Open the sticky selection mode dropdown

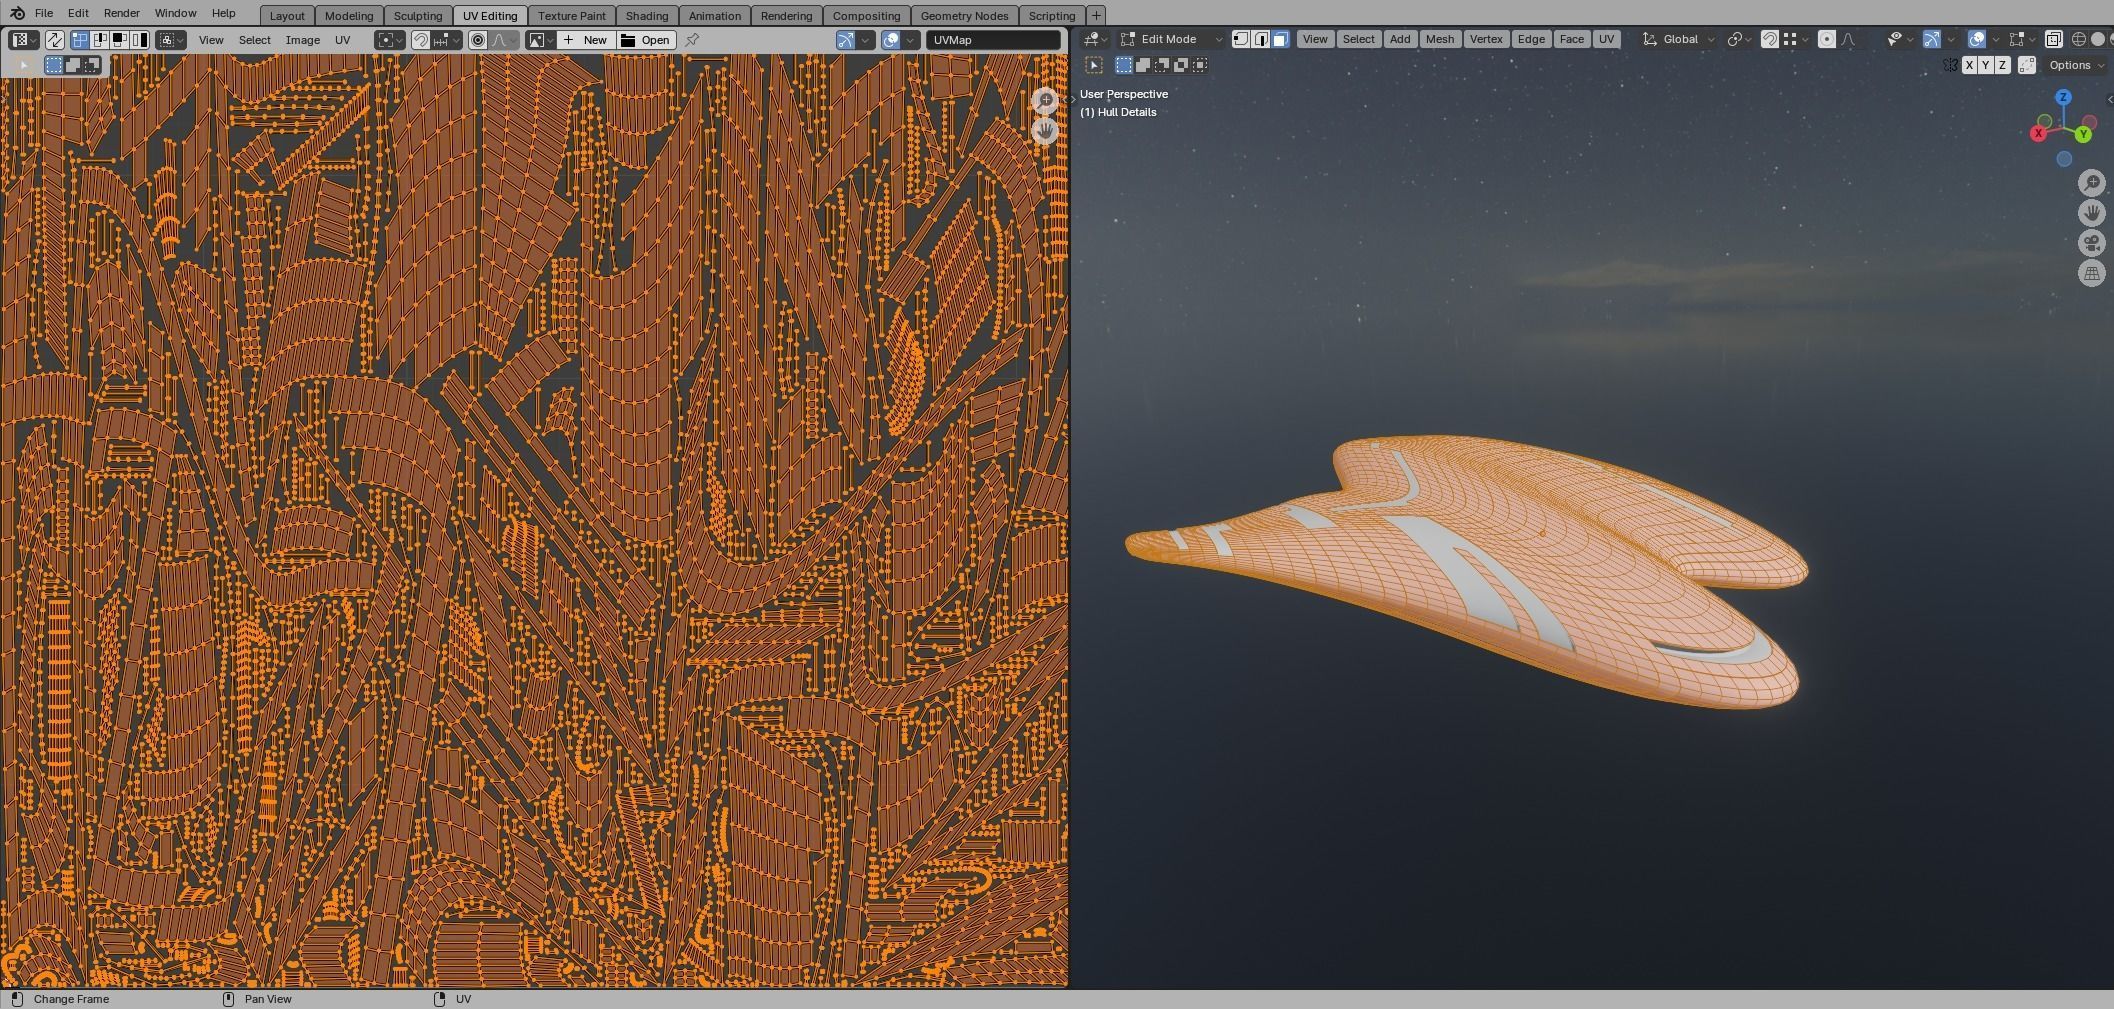click(171, 40)
